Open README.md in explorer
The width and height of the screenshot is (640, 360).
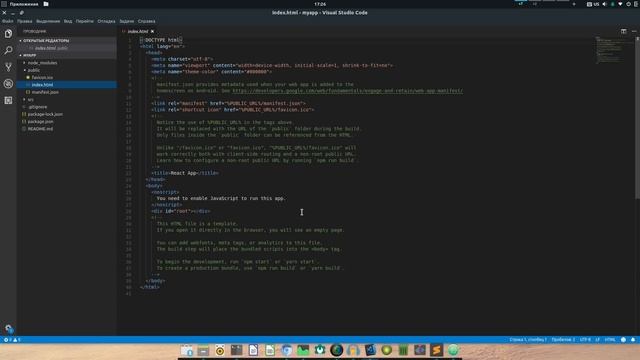(67, 129)
